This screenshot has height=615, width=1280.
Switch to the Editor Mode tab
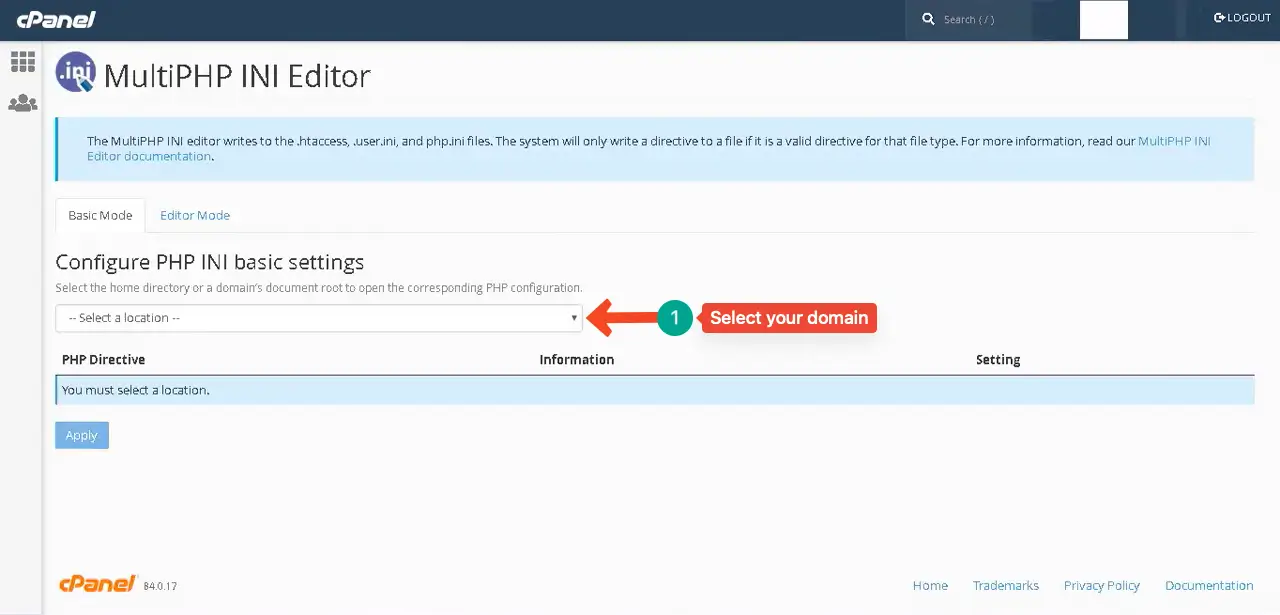195,215
